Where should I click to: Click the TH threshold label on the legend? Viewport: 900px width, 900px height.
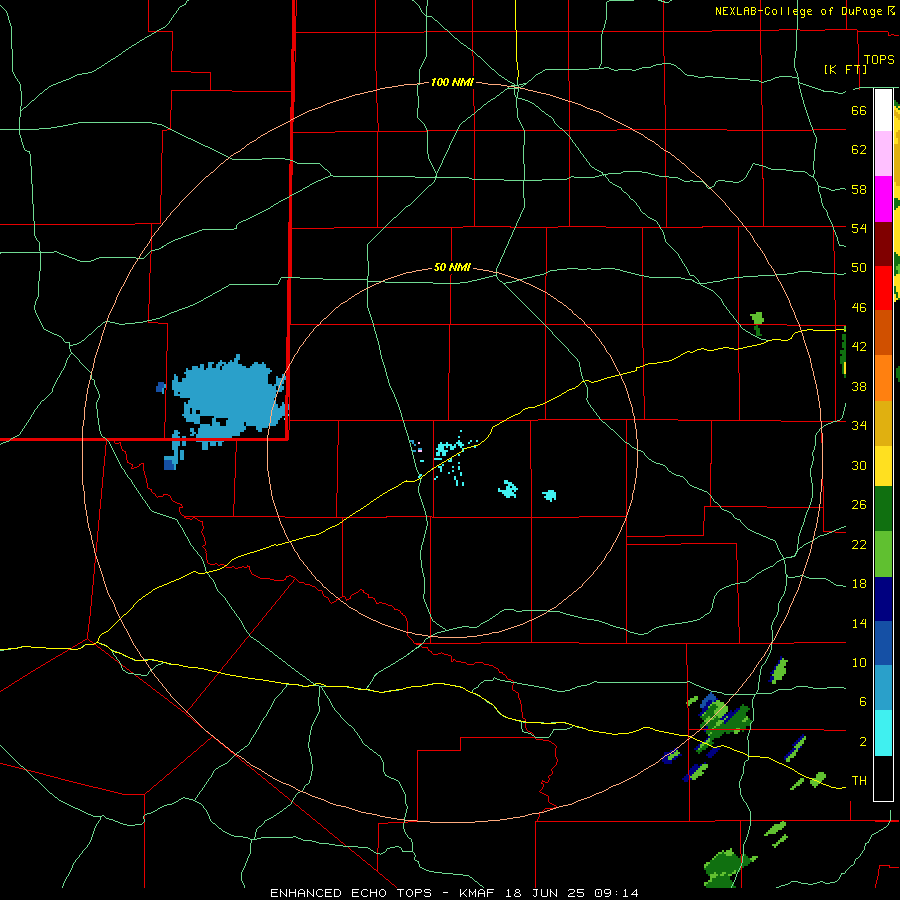(x=859, y=781)
